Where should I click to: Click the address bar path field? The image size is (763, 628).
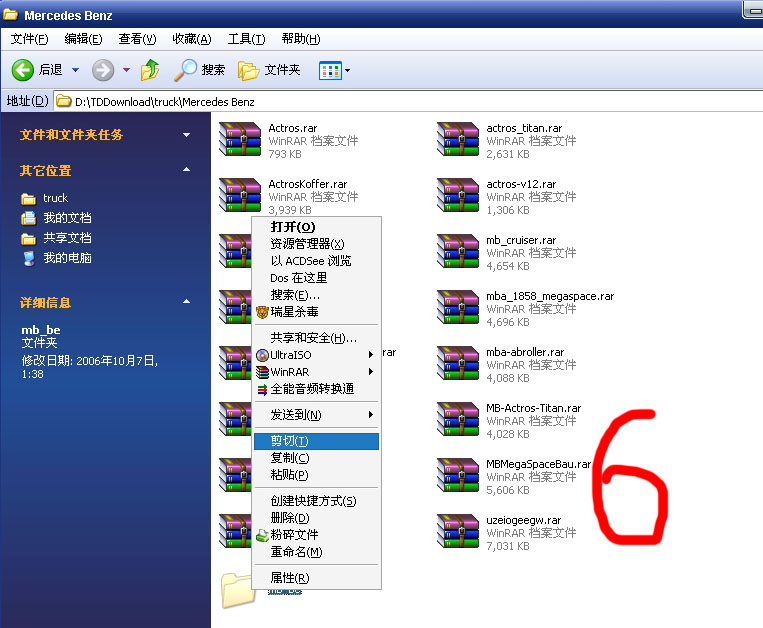click(x=400, y=101)
